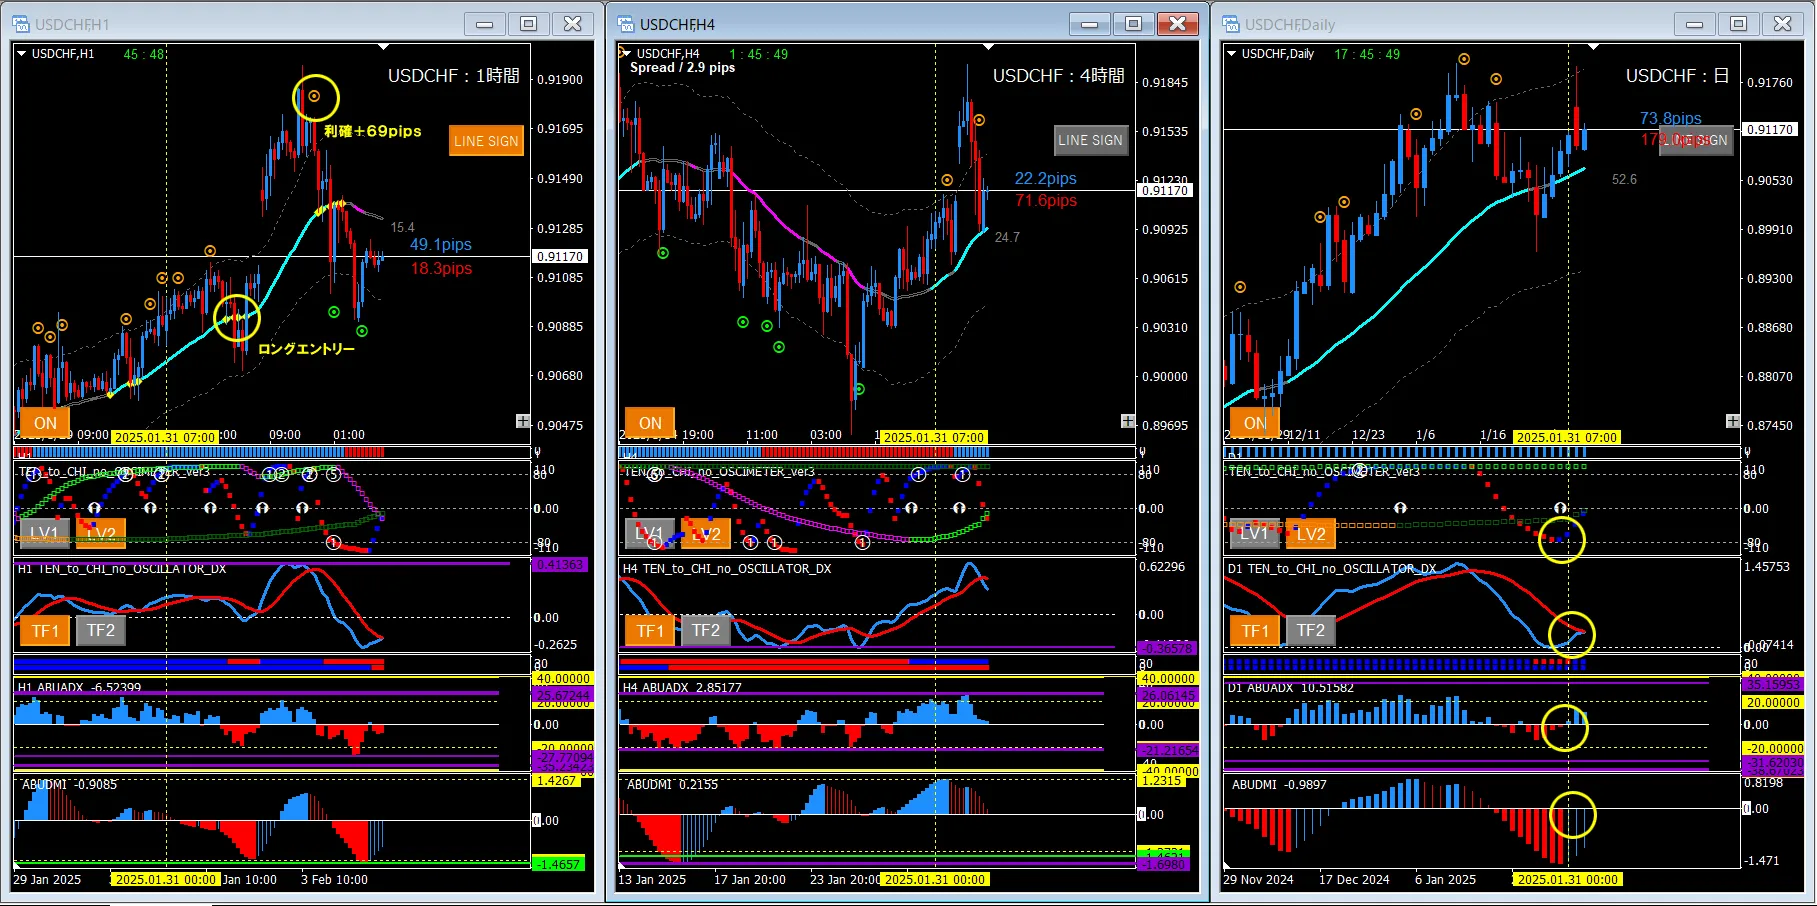Select TF2 in the Daily oscillator panel
Screen dimensions: 1817x906
pyautogui.click(x=1311, y=630)
